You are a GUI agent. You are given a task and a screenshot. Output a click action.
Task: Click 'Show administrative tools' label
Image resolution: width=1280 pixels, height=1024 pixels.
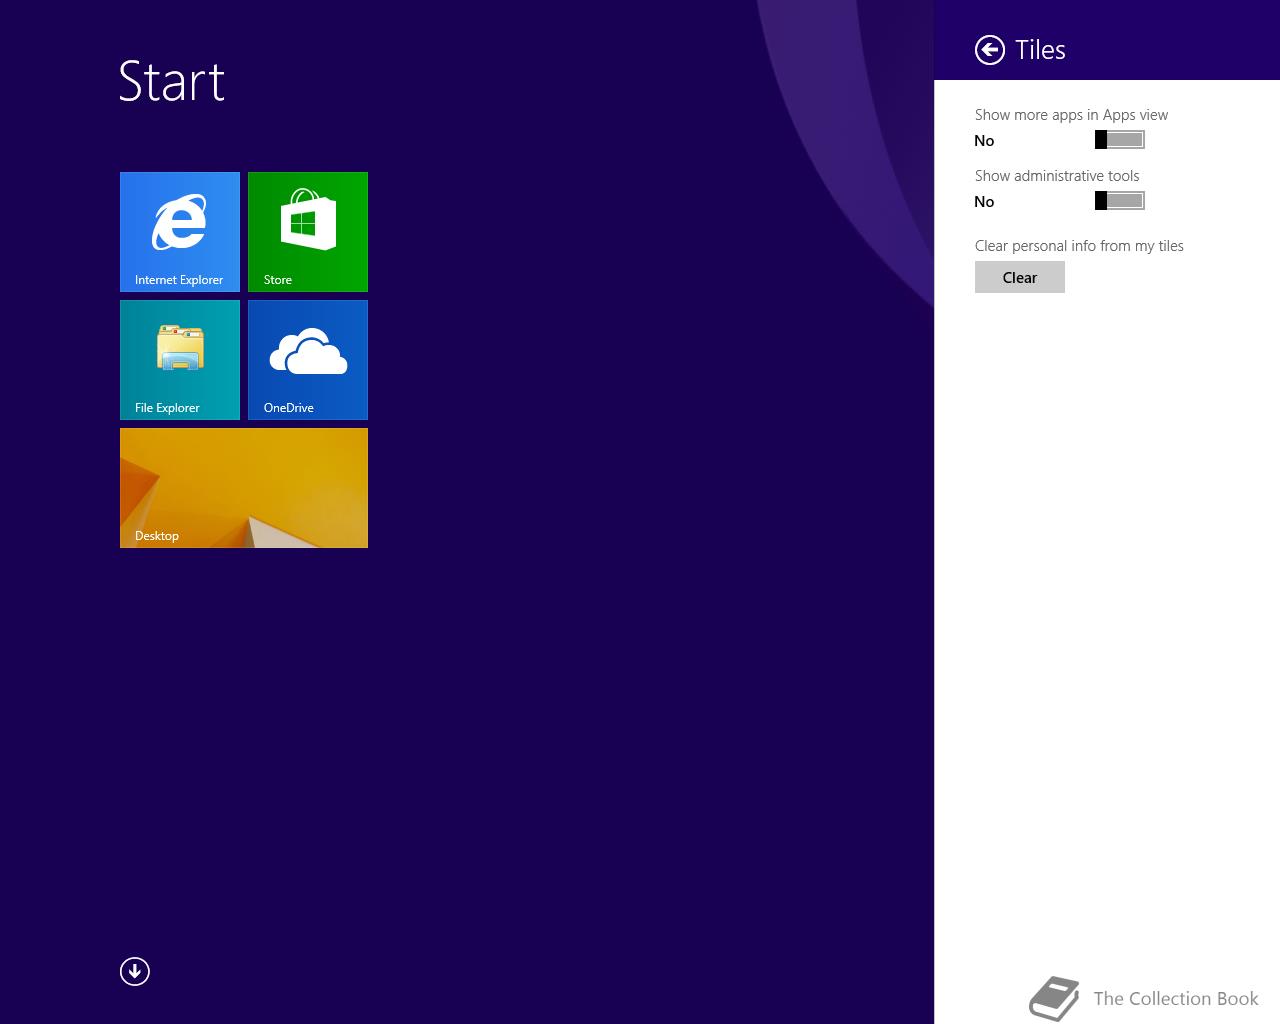pyautogui.click(x=1057, y=176)
